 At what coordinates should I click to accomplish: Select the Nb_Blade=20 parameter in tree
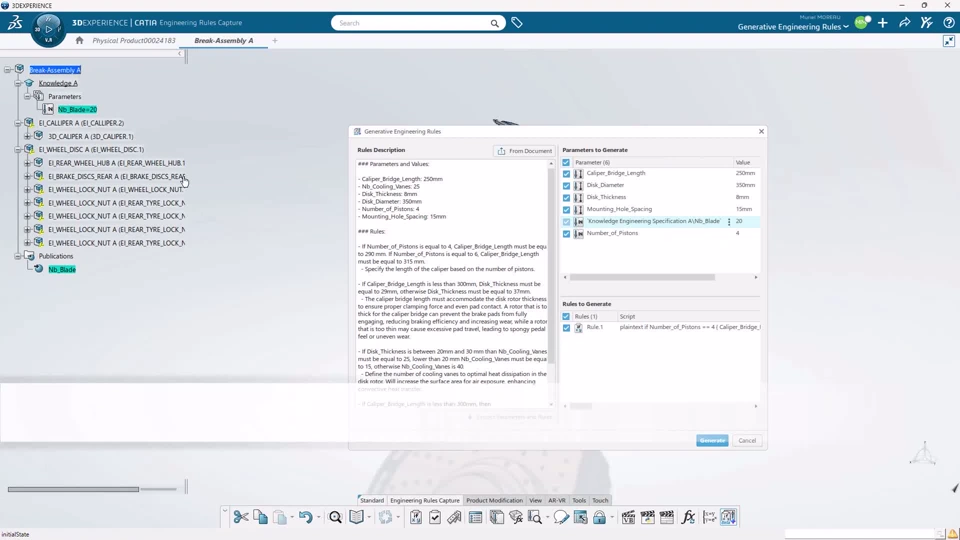point(77,110)
